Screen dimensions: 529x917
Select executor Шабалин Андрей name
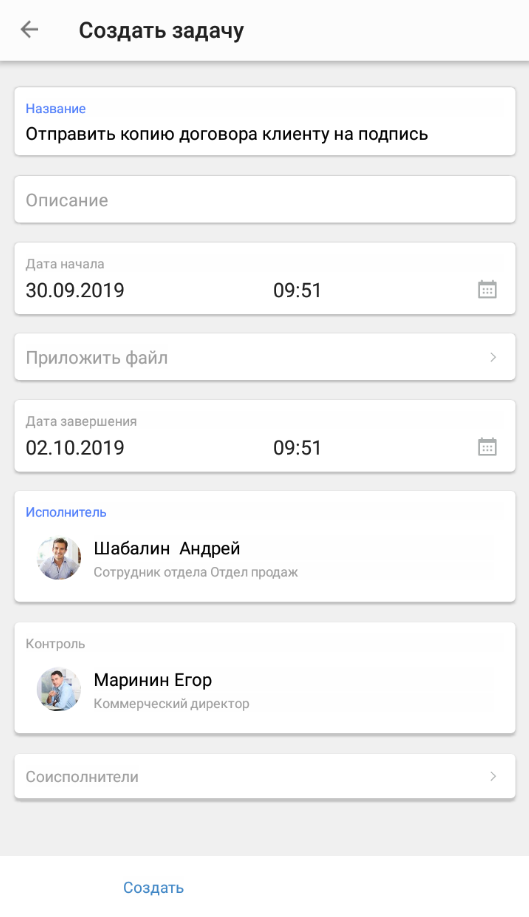pos(167,549)
